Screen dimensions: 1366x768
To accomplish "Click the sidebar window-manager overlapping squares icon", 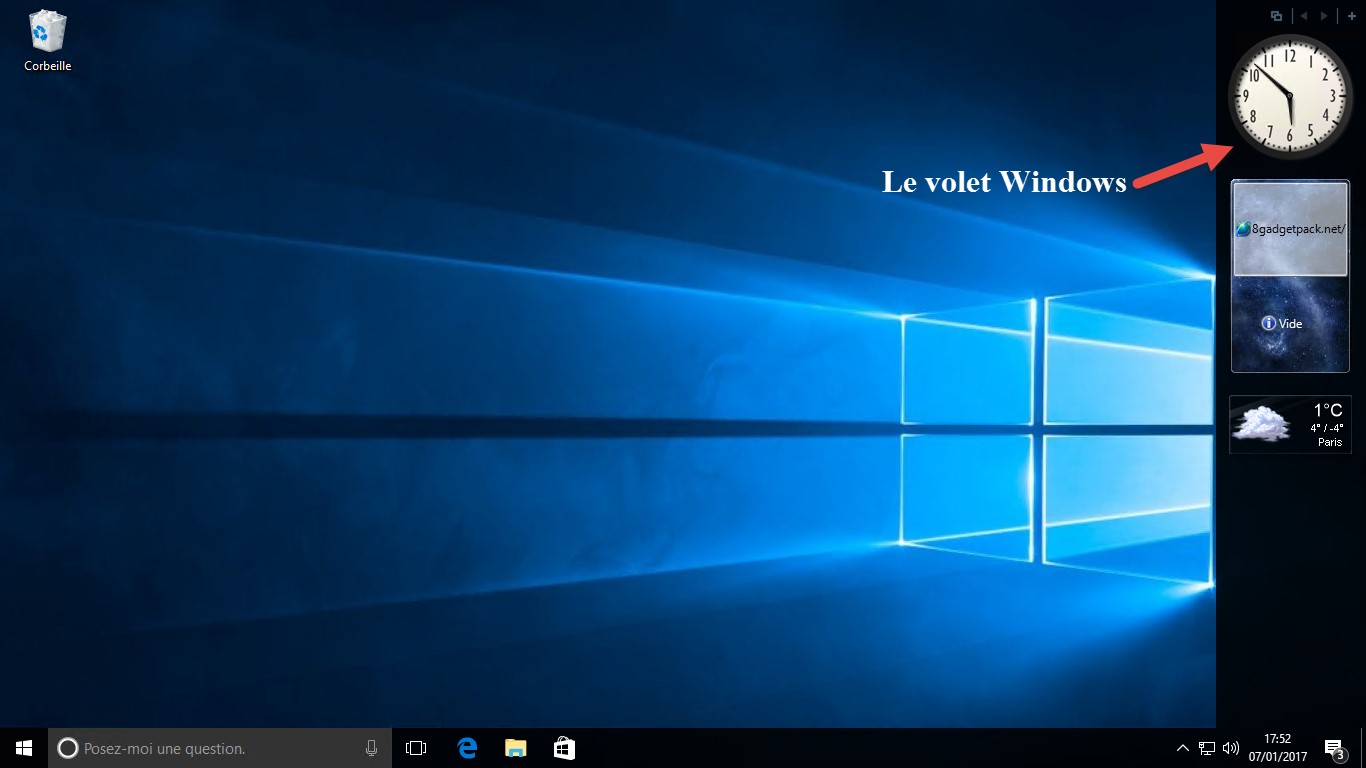I will point(1276,16).
